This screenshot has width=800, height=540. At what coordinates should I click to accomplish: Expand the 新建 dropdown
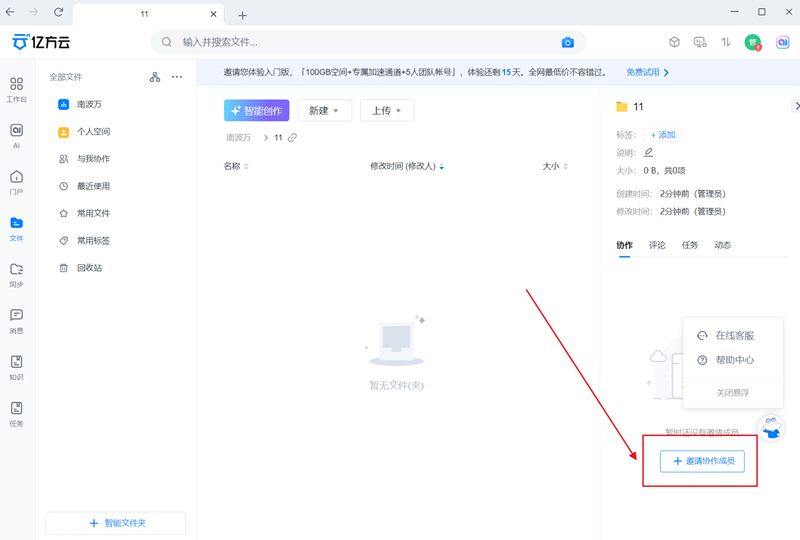click(x=324, y=111)
